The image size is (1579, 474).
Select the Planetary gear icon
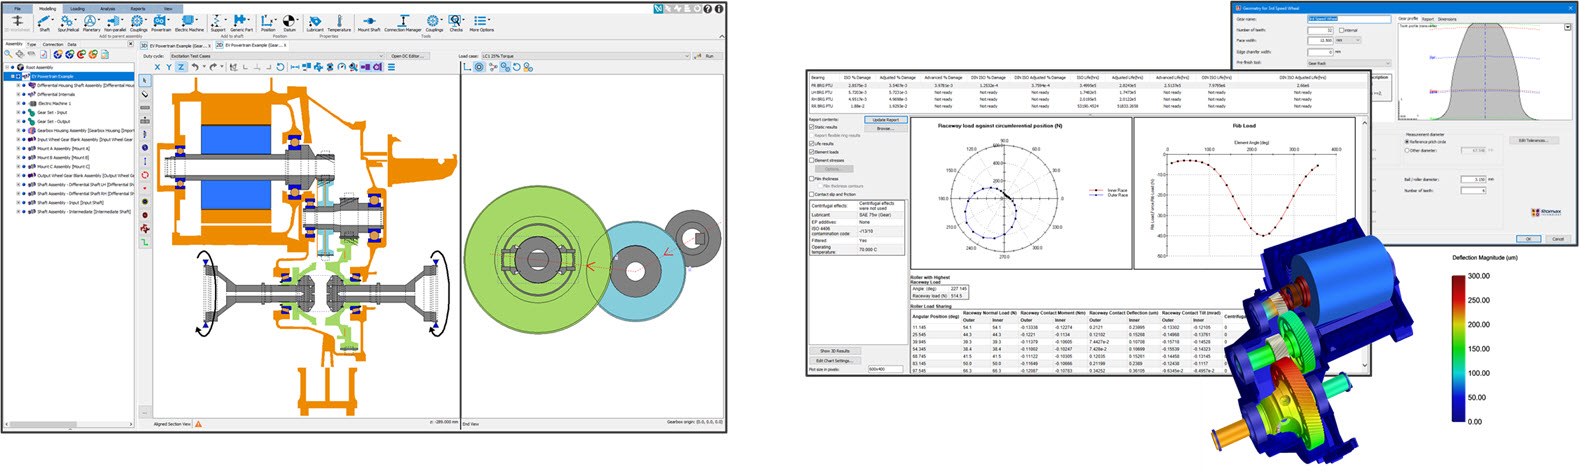pos(91,22)
